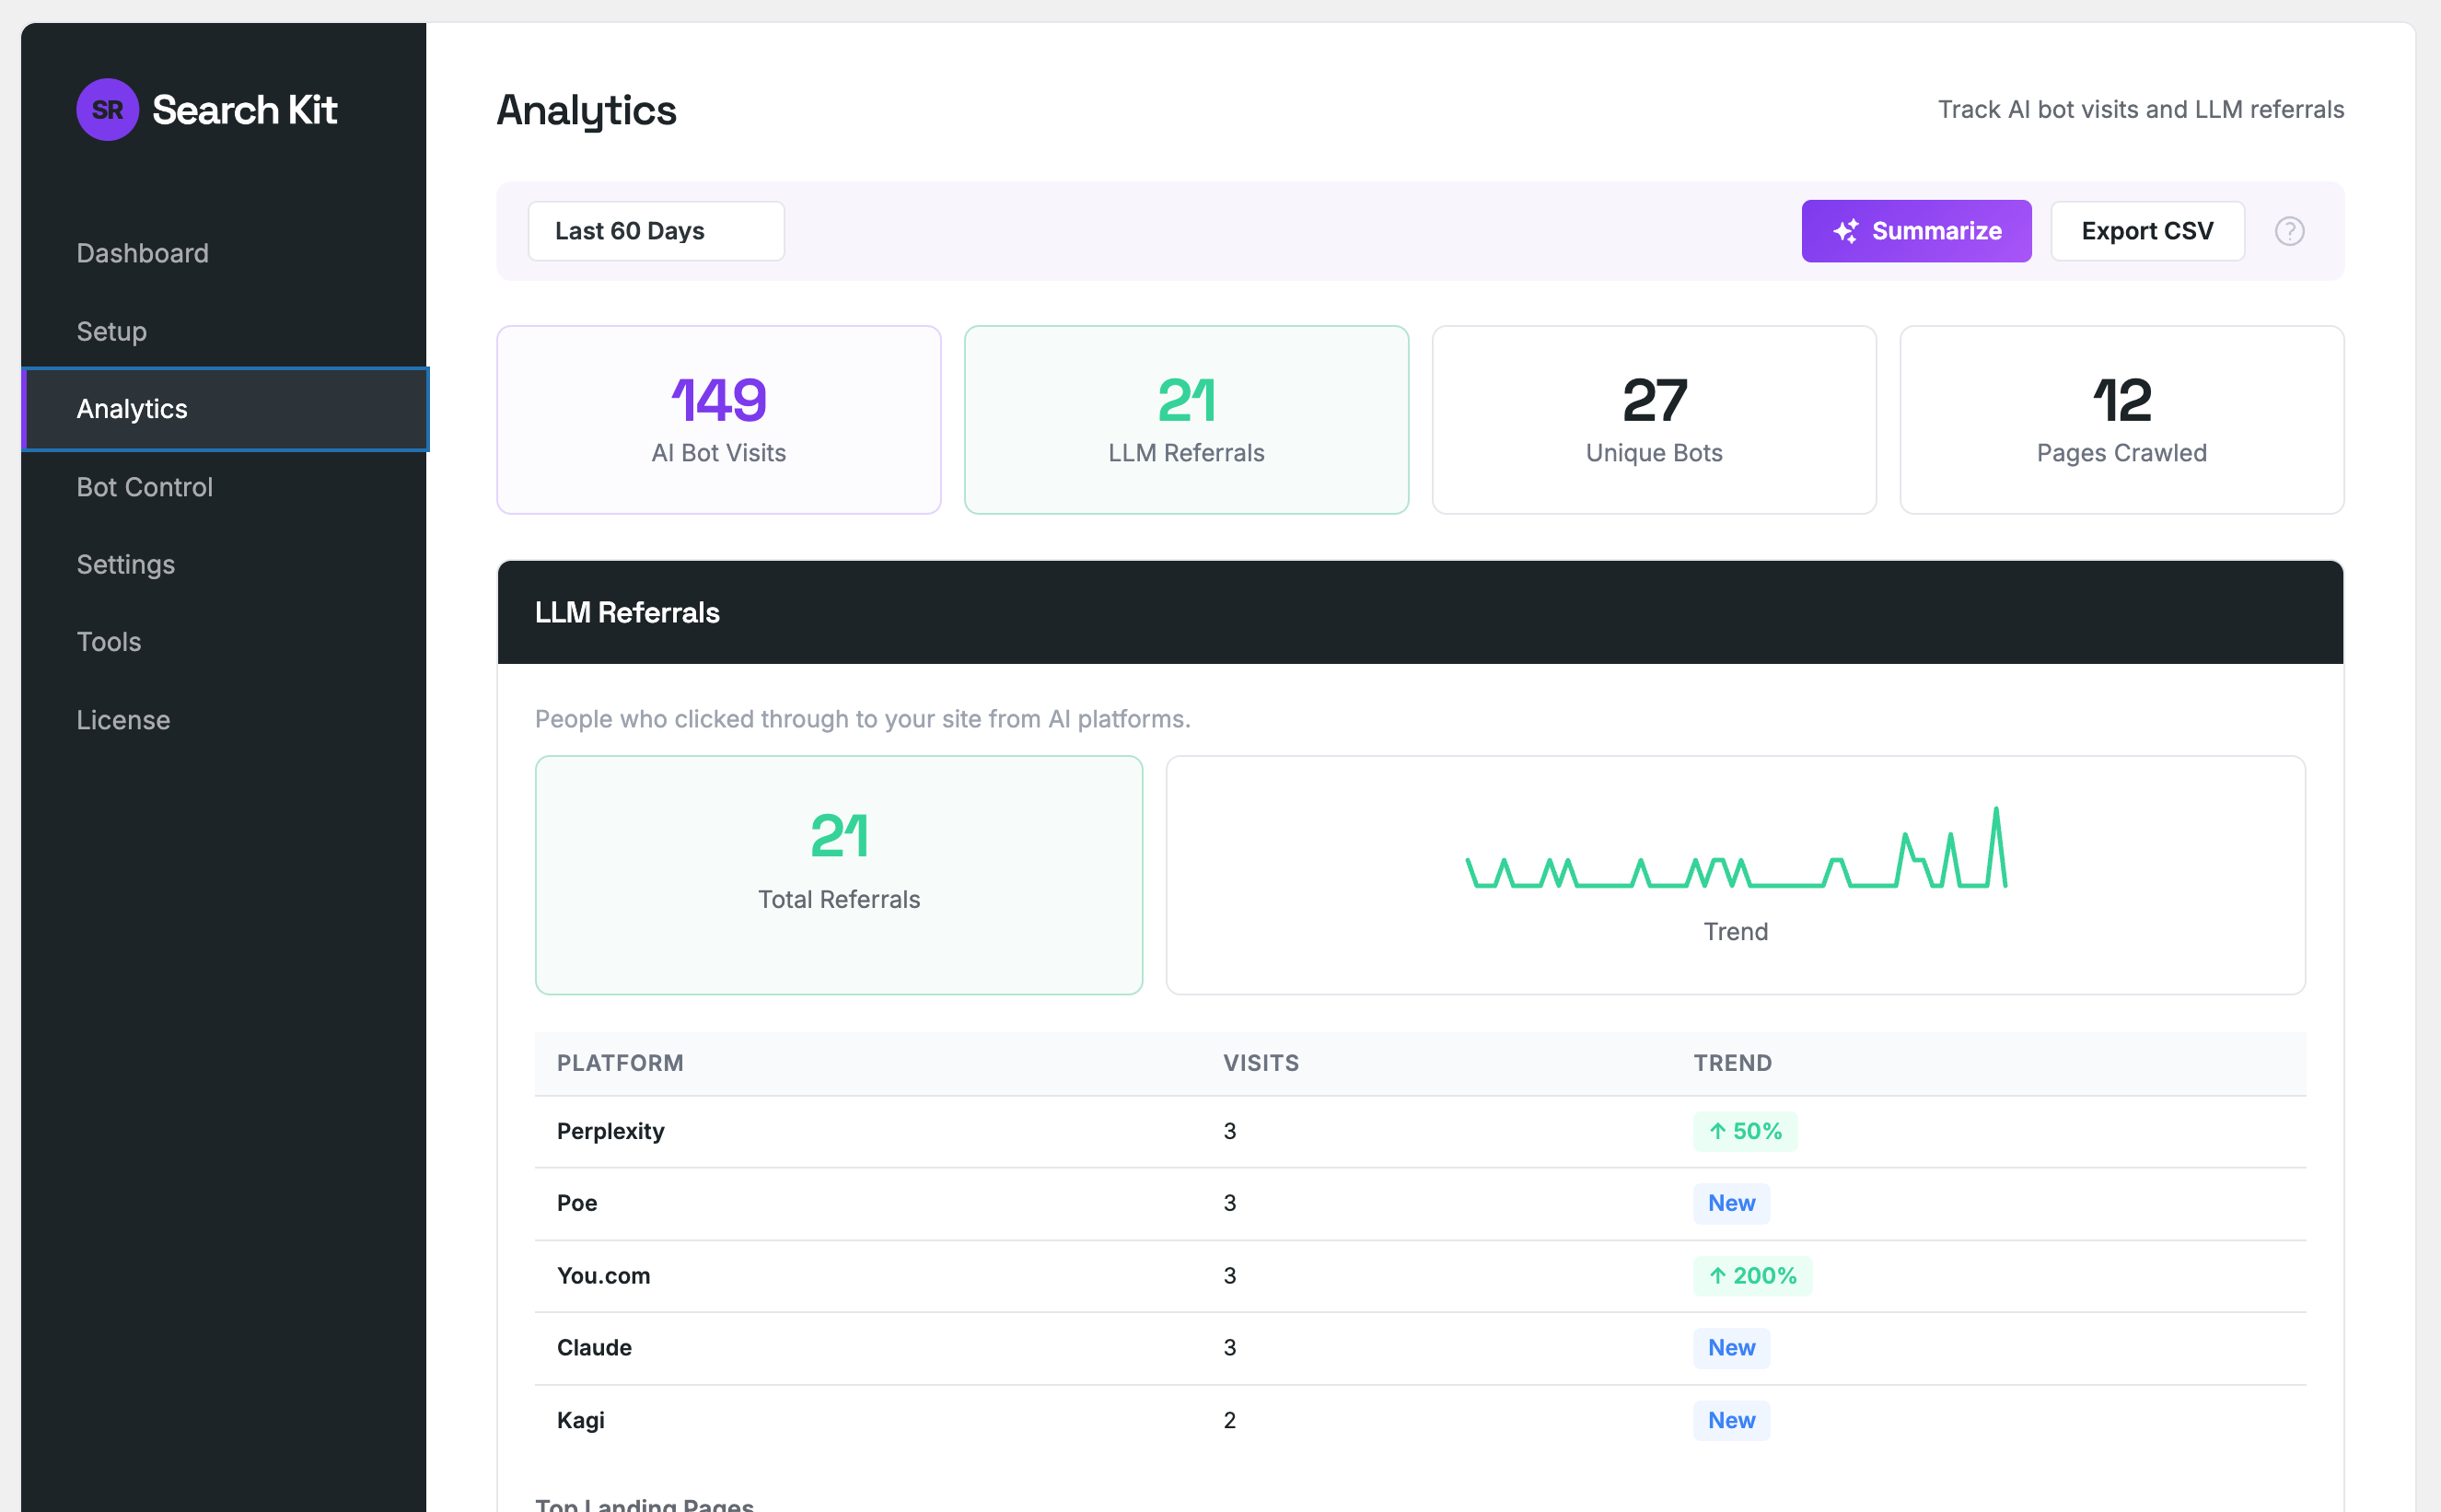The image size is (2441, 1512).
Task: Click the sparkle icon inside the Summarize button
Action: [1847, 230]
